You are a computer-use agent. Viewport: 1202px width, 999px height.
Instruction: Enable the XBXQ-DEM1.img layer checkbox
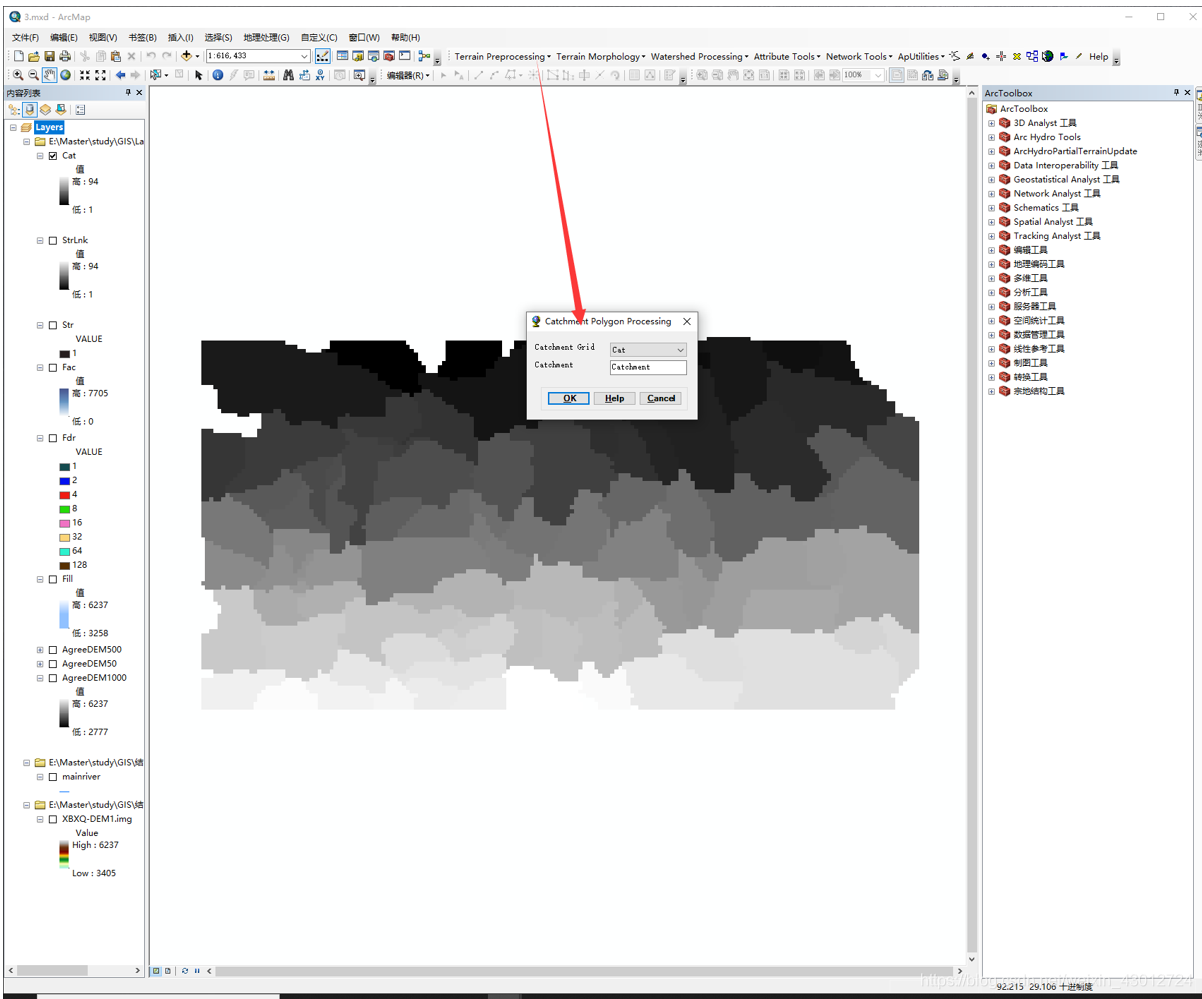(x=53, y=819)
